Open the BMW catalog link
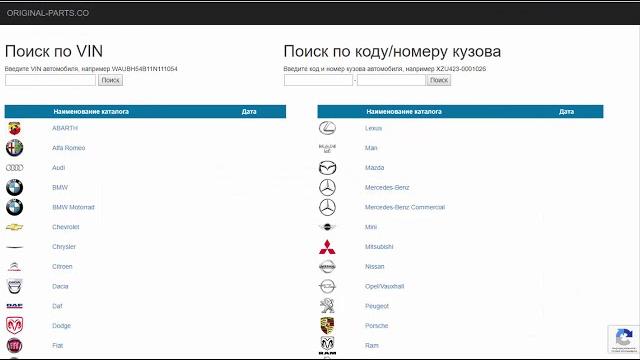This screenshot has height=360, width=640. click(x=60, y=187)
